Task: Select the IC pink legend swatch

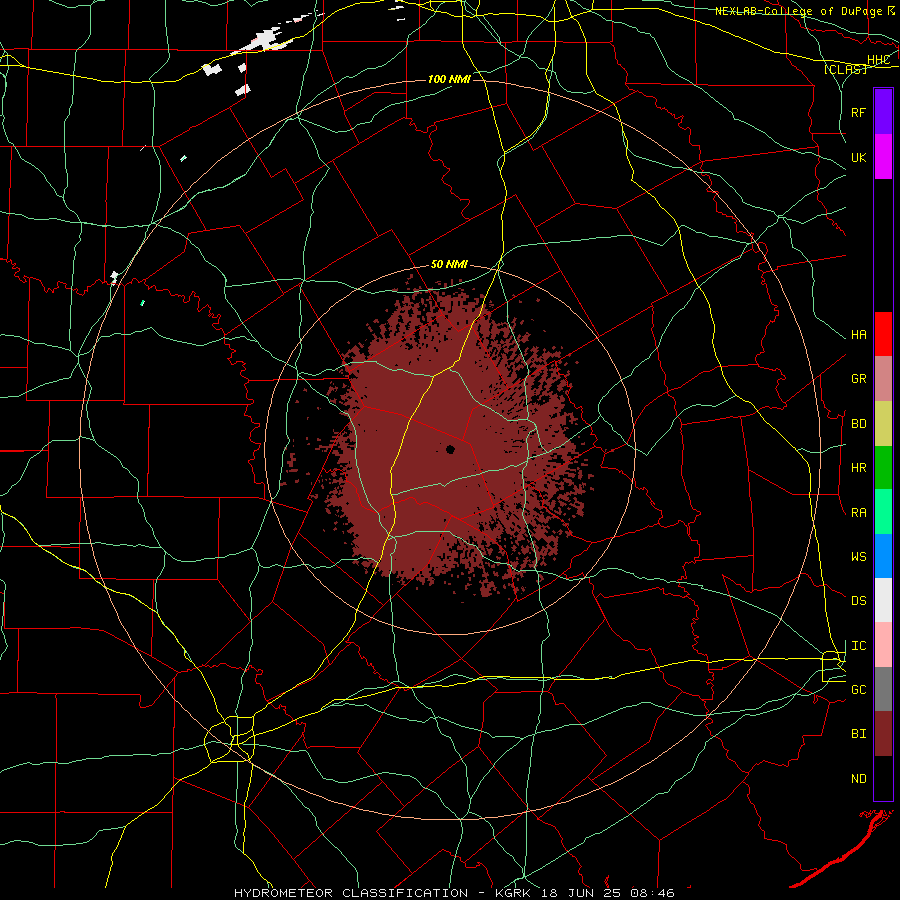Action: (x=883, y=645)
